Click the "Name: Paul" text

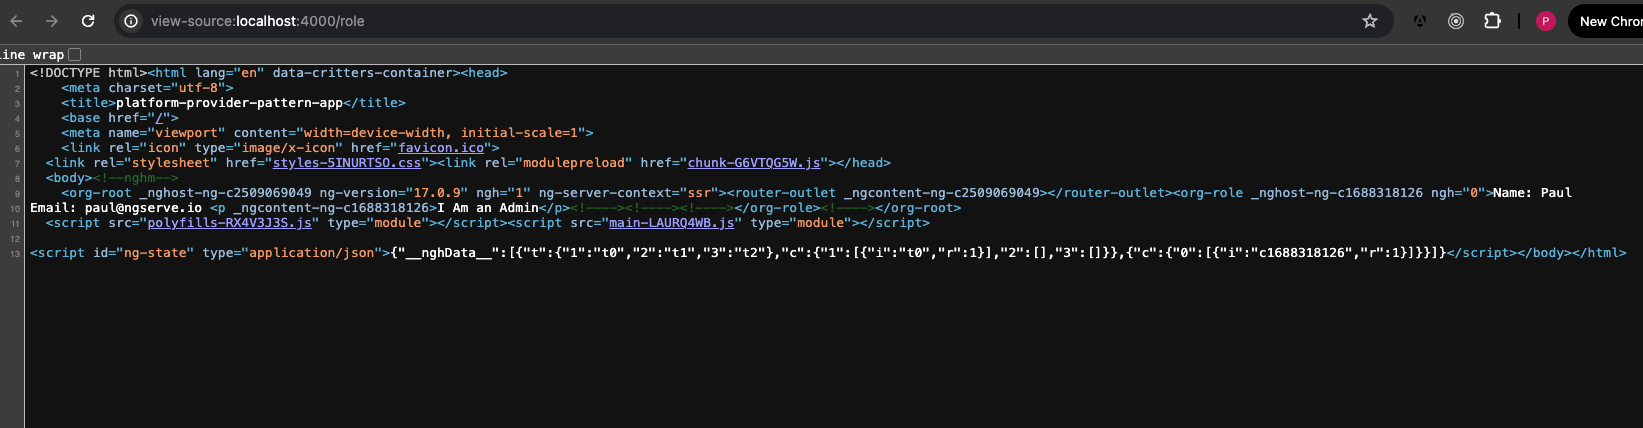coord(1532,193)
